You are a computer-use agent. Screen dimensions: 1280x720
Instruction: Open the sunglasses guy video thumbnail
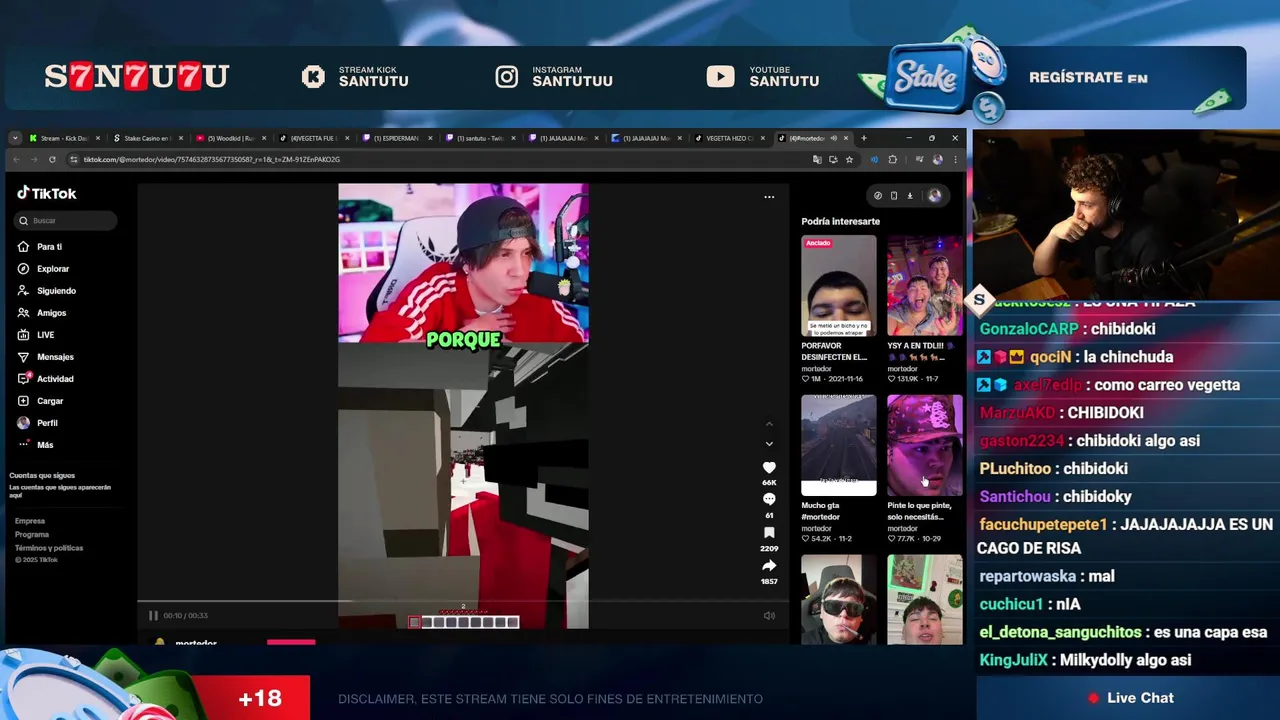click(x=838, y=600)
